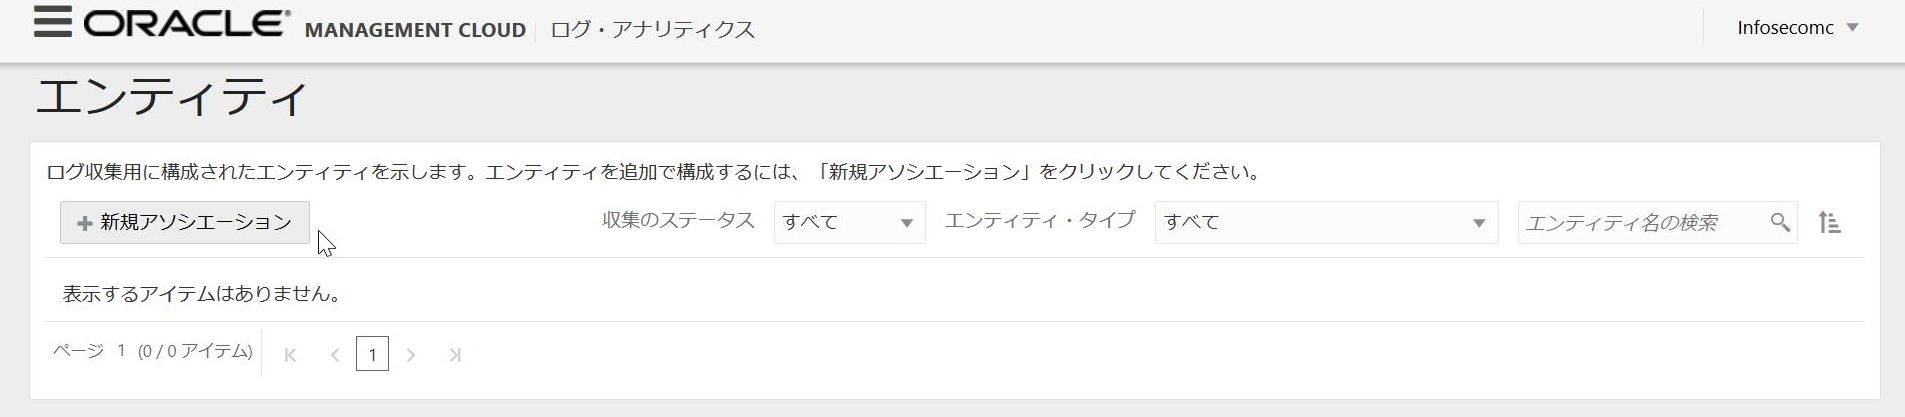The image size is (1905, 417).
Task: Open the エンティティ・タイプ dropdown
Action: (x=1326, y=222)
